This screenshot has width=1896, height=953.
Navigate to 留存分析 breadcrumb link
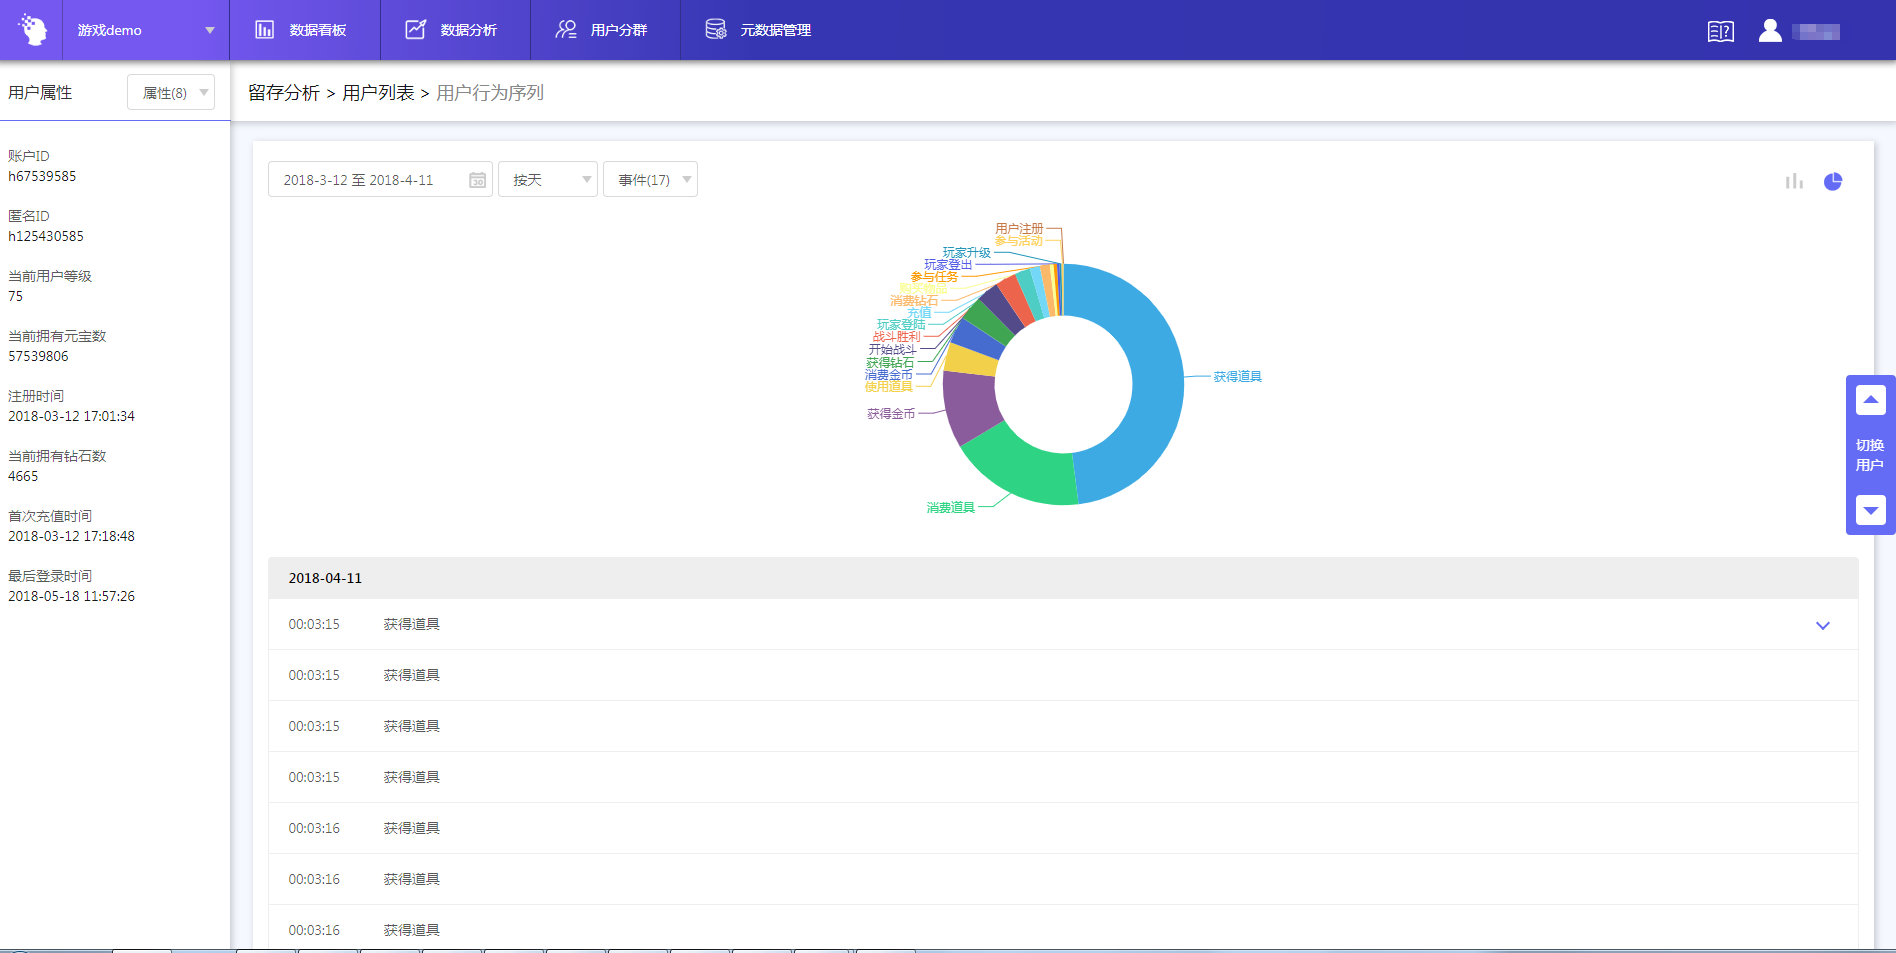tap(284, 93)
